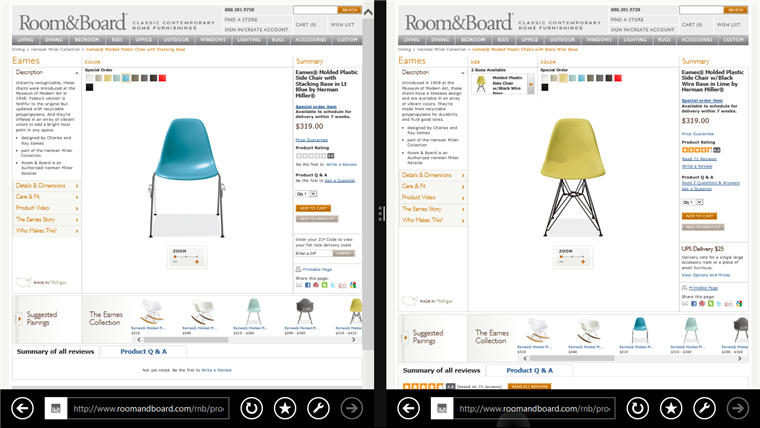Click the site favicon in left address bar

56,408
